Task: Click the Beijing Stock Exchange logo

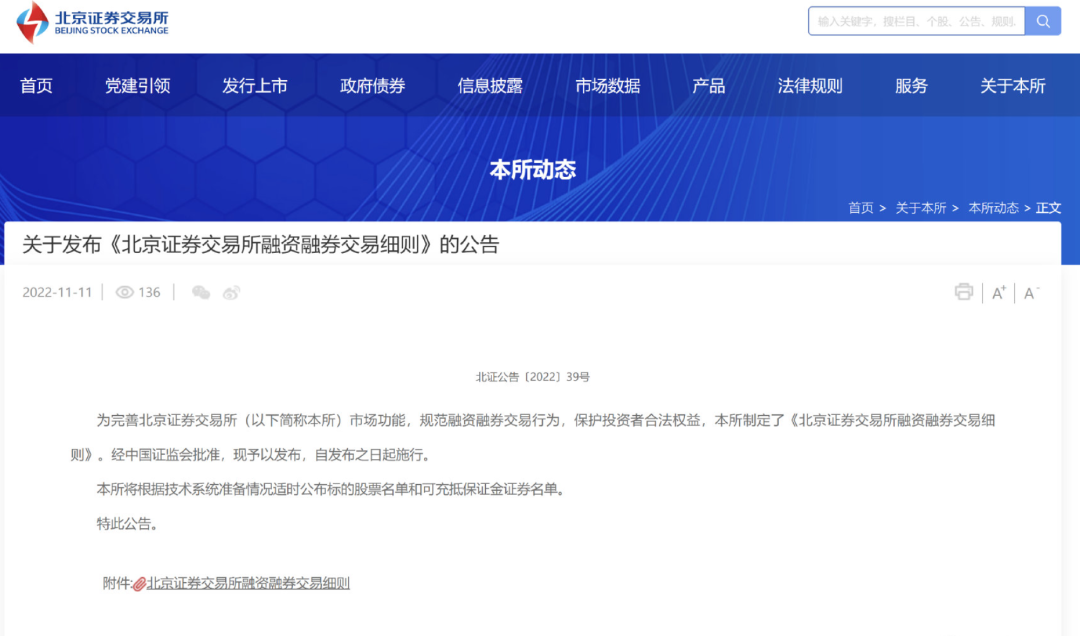Action: pos(92,23)
